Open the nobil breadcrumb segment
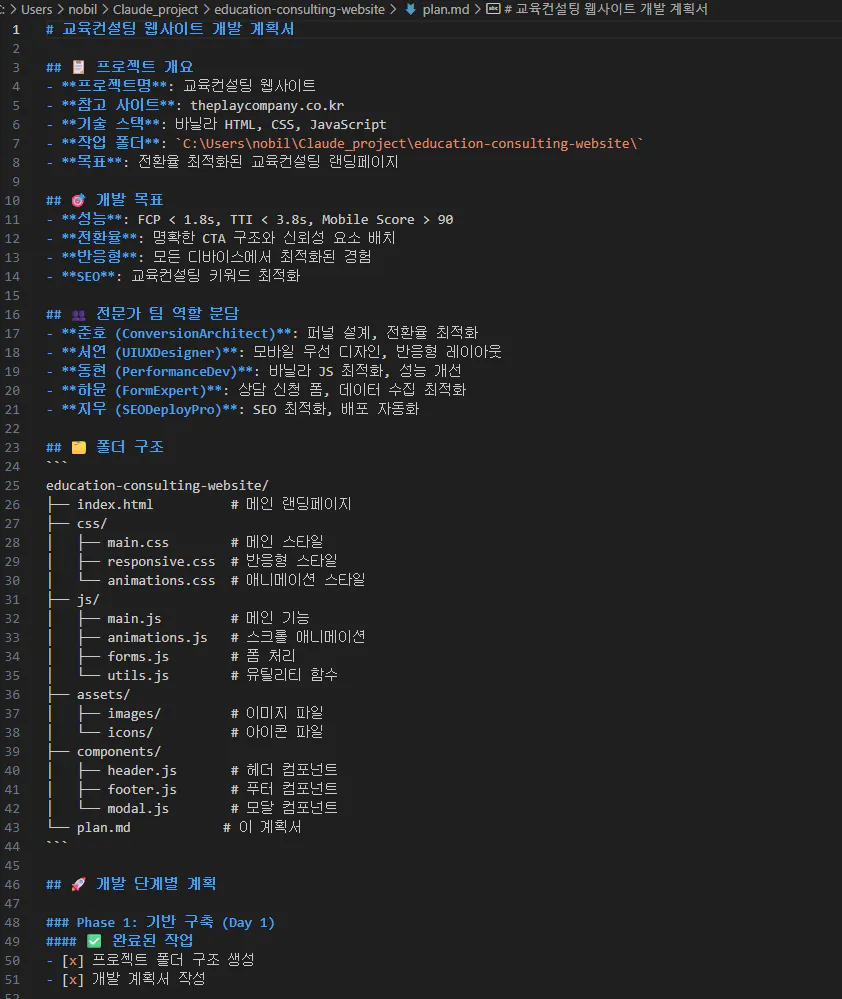Viewport: 842px width, 999px height. click(x=82, y=10)
